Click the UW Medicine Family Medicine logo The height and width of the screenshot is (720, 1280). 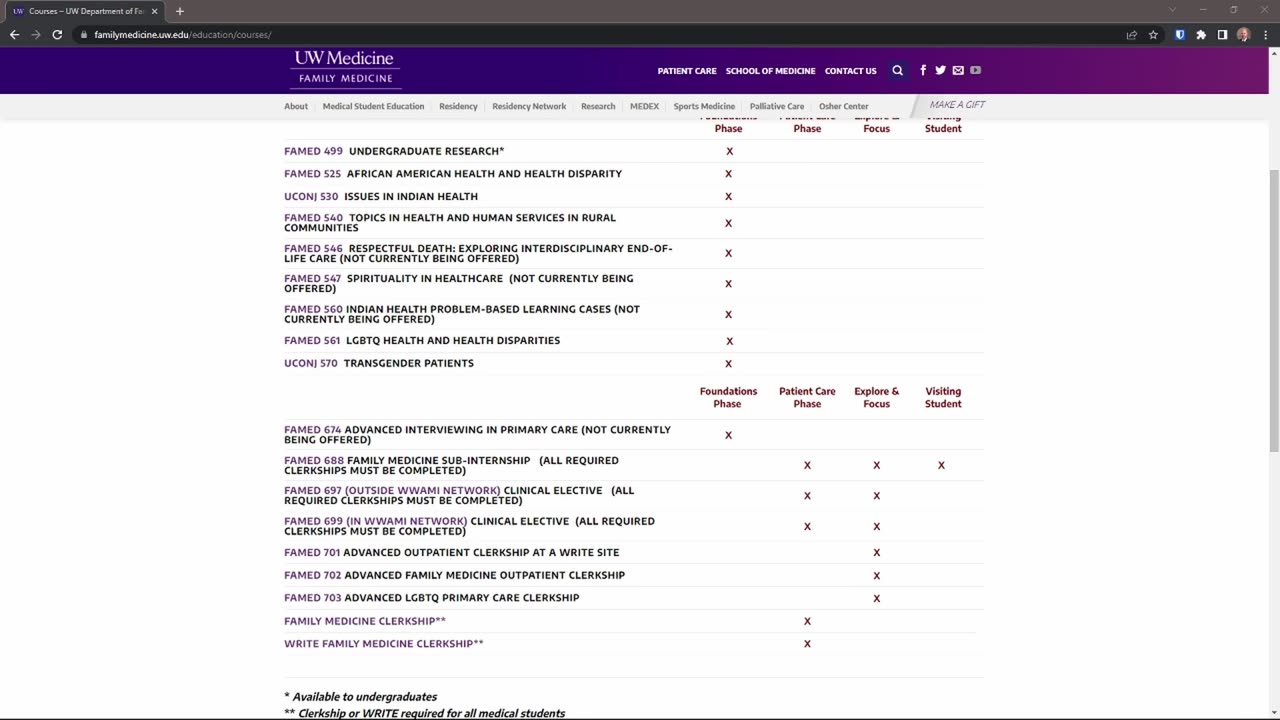coord(345,68)
